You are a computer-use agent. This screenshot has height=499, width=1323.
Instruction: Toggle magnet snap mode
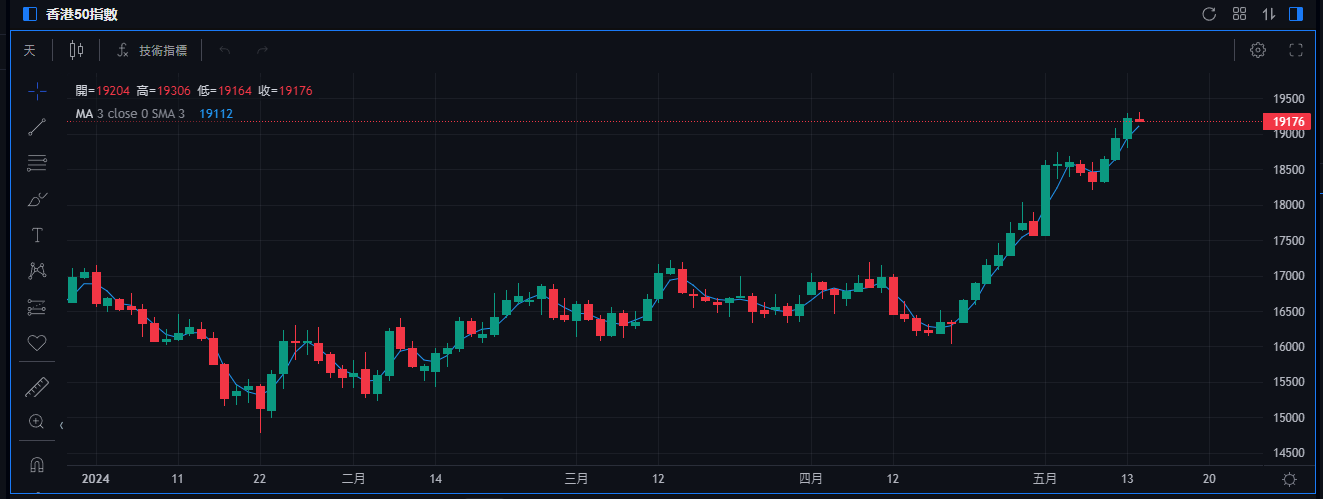37,465
